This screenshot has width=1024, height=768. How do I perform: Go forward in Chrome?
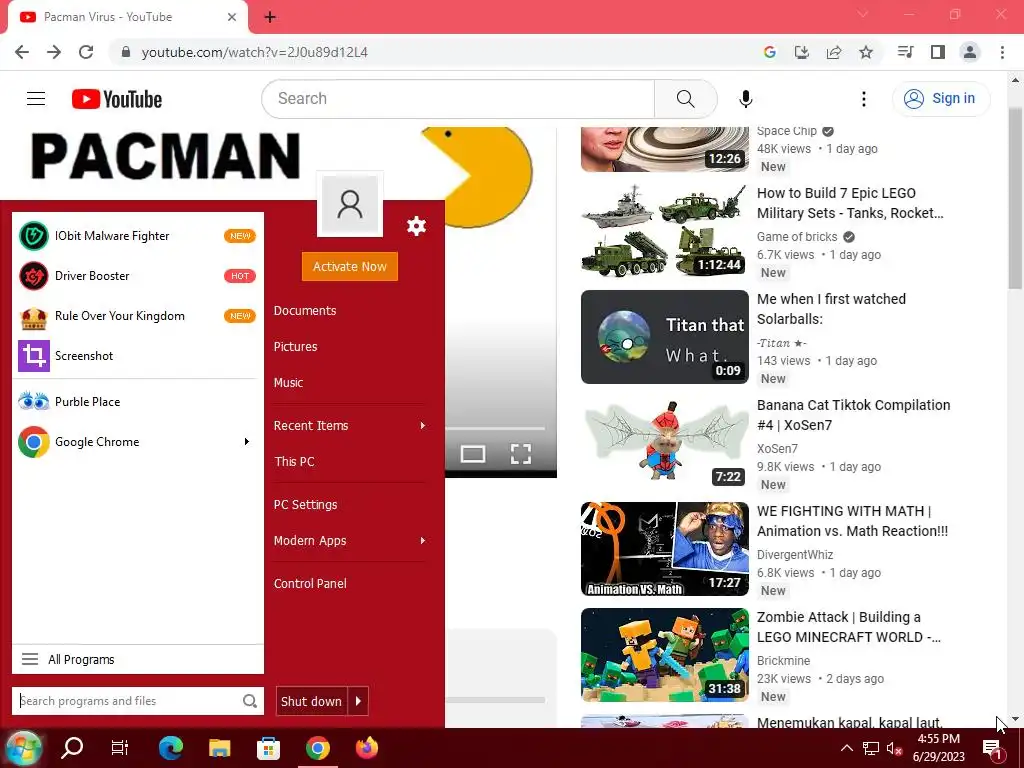pyautogui.click(x=54, y=52)
